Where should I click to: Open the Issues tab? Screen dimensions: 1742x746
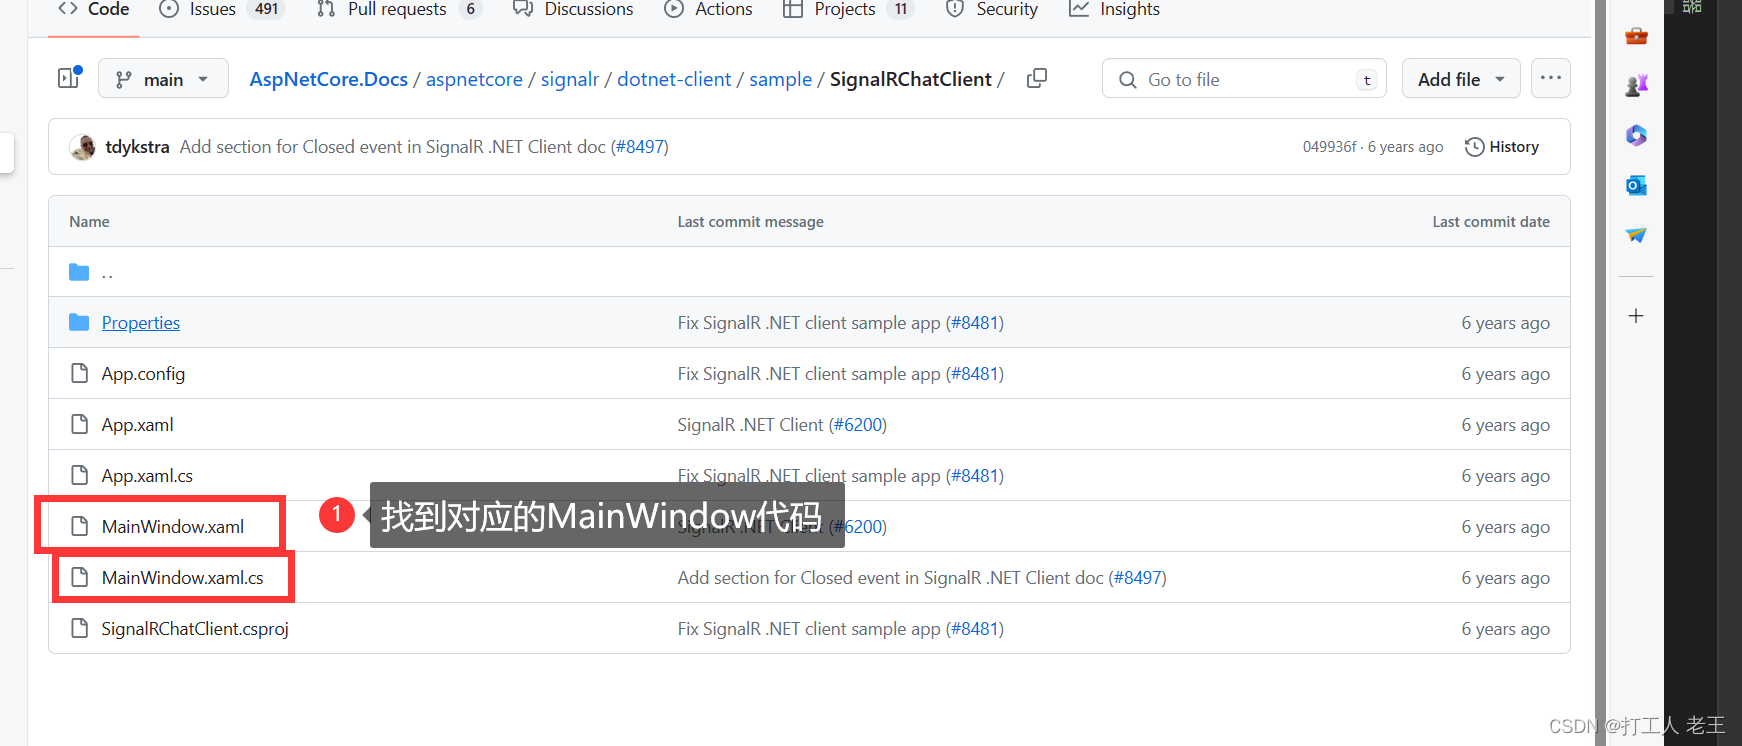(222, 9)
